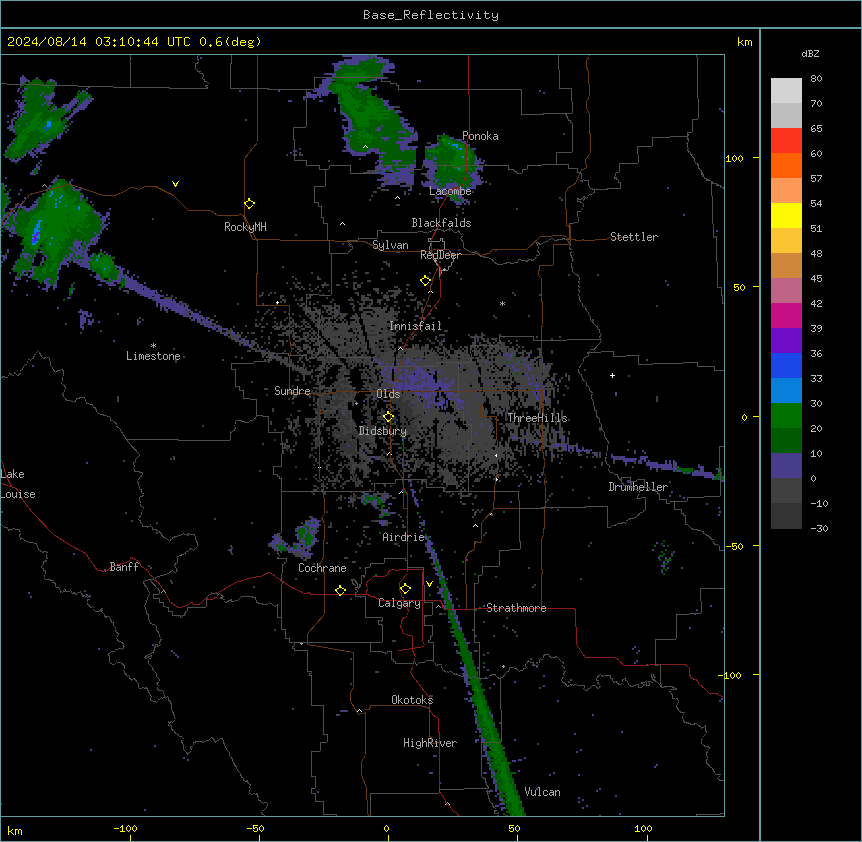This screenshot has width=862, height=842.
Task: Click the pink 42-45 dBZ legend swatch
Action: point(786,291)
